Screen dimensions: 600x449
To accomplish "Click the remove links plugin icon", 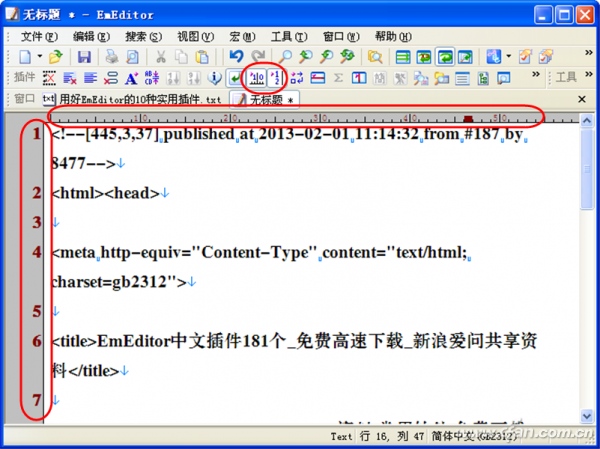I will (111, 78).
